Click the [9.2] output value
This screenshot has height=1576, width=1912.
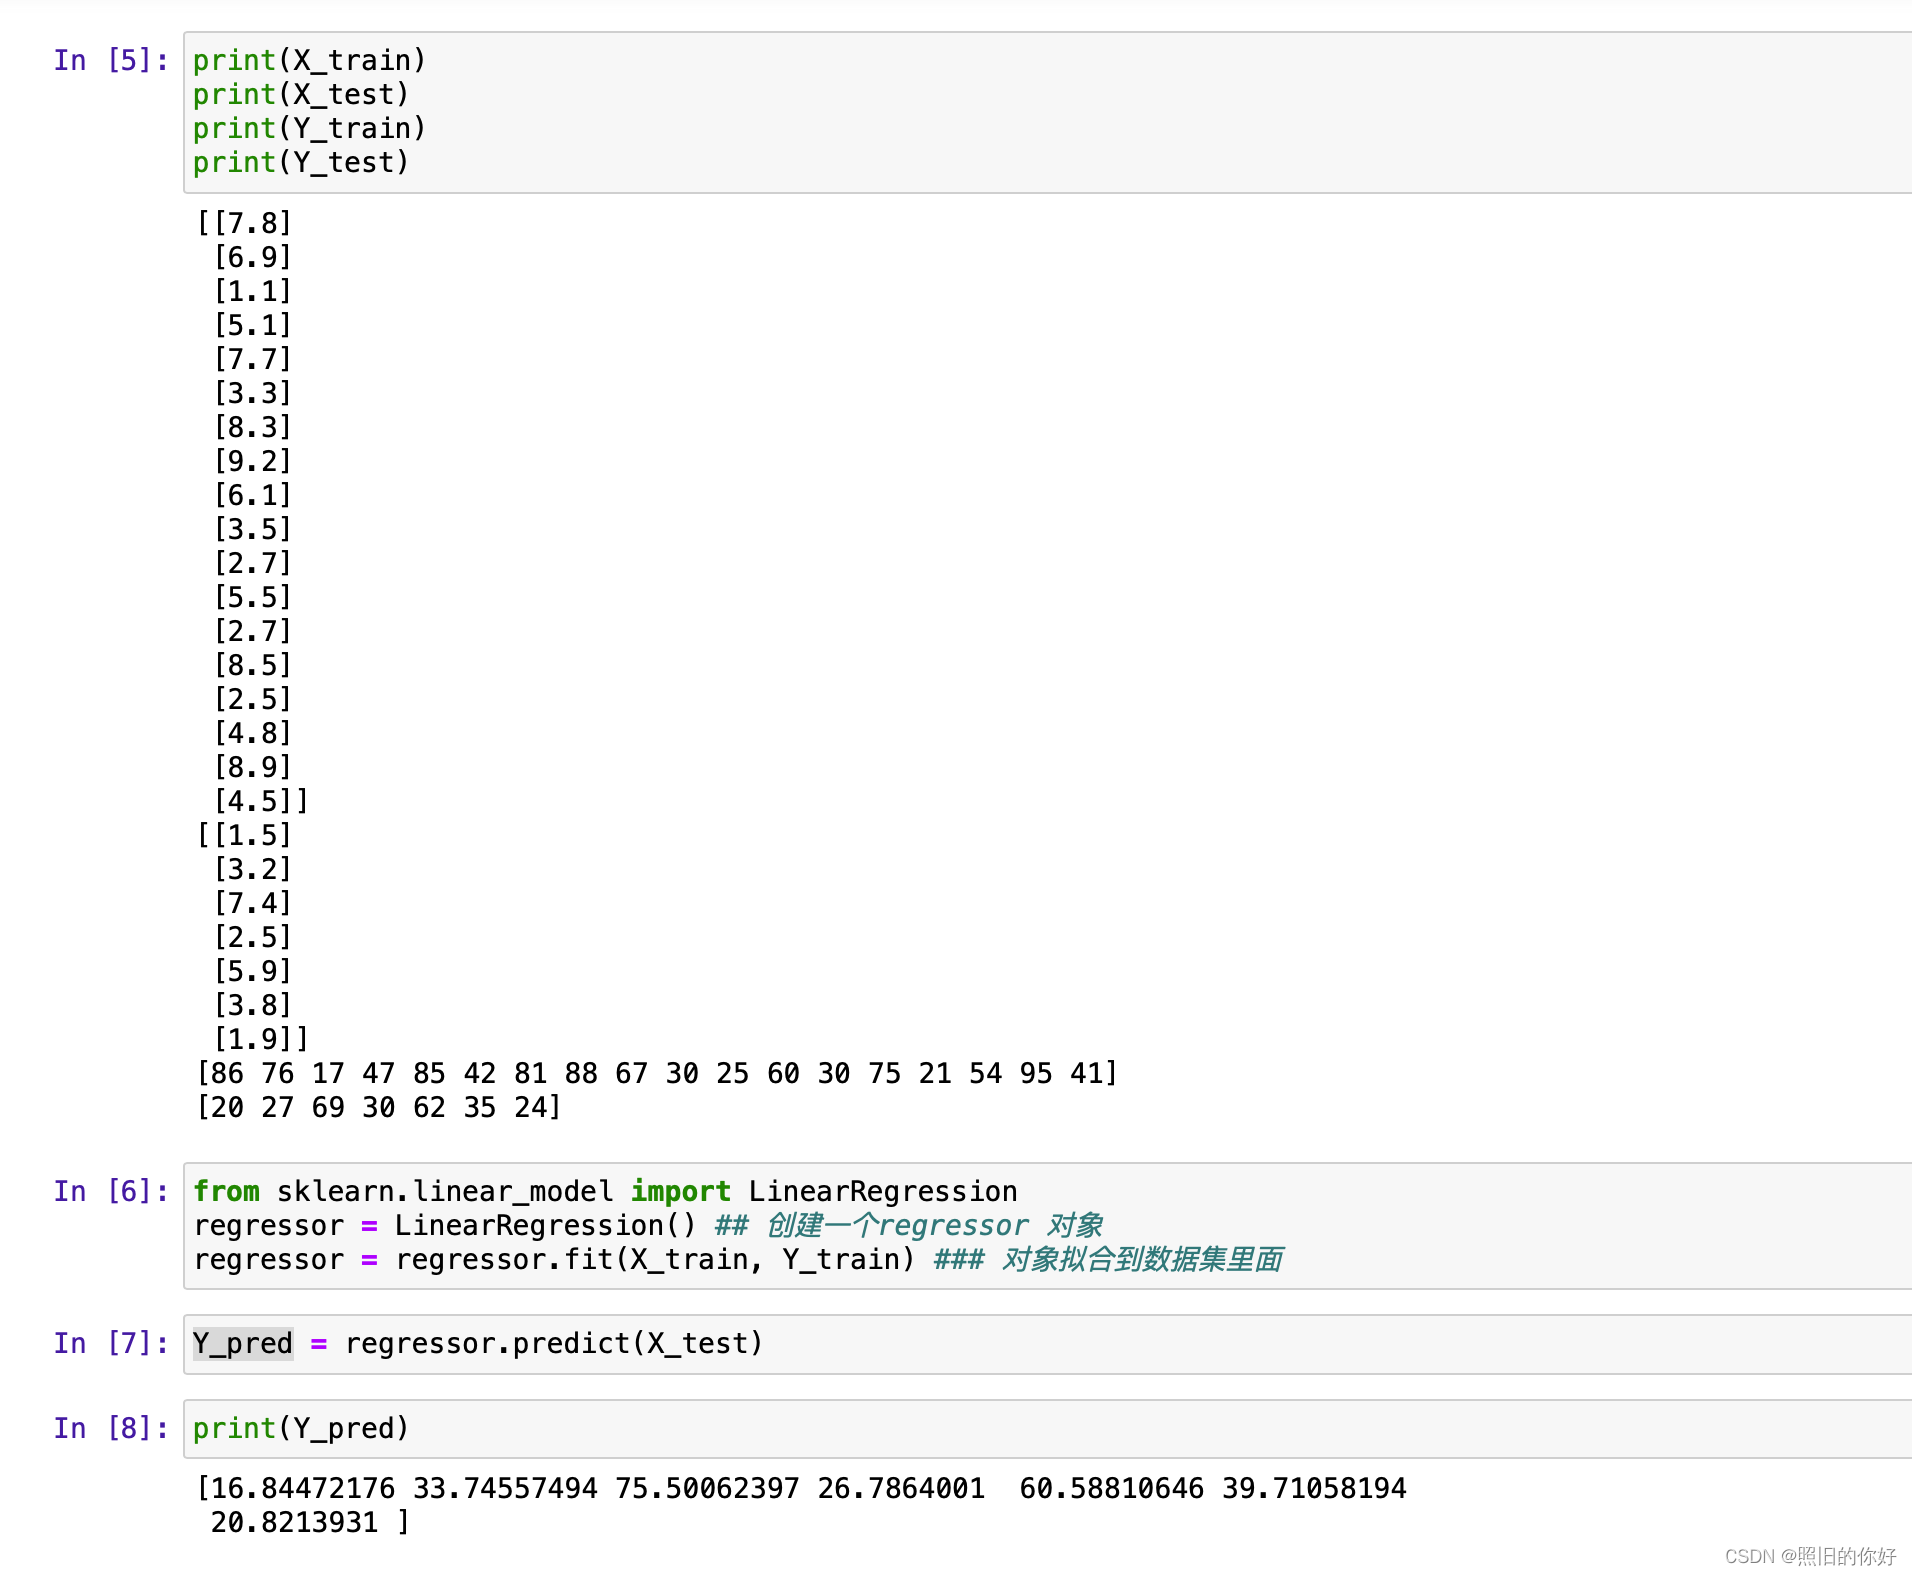tap(253, 461)
